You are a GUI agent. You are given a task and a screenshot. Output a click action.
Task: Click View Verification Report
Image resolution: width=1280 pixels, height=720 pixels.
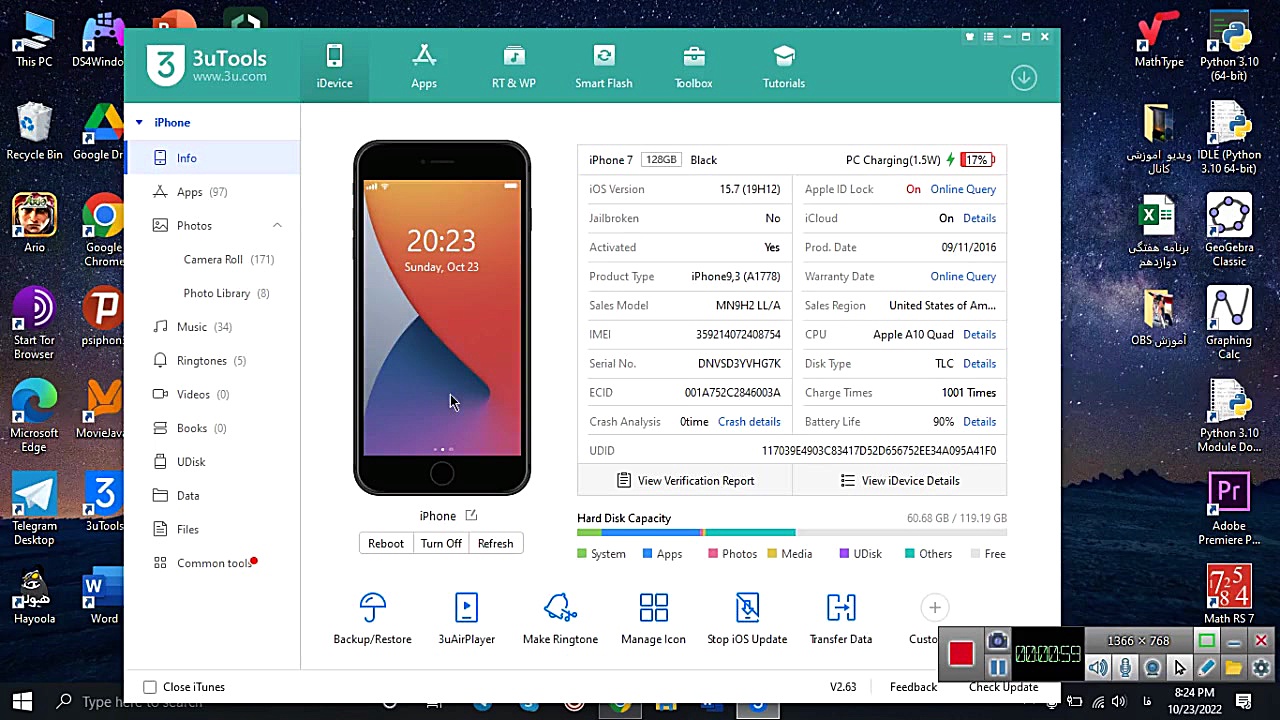pos(685,481)
